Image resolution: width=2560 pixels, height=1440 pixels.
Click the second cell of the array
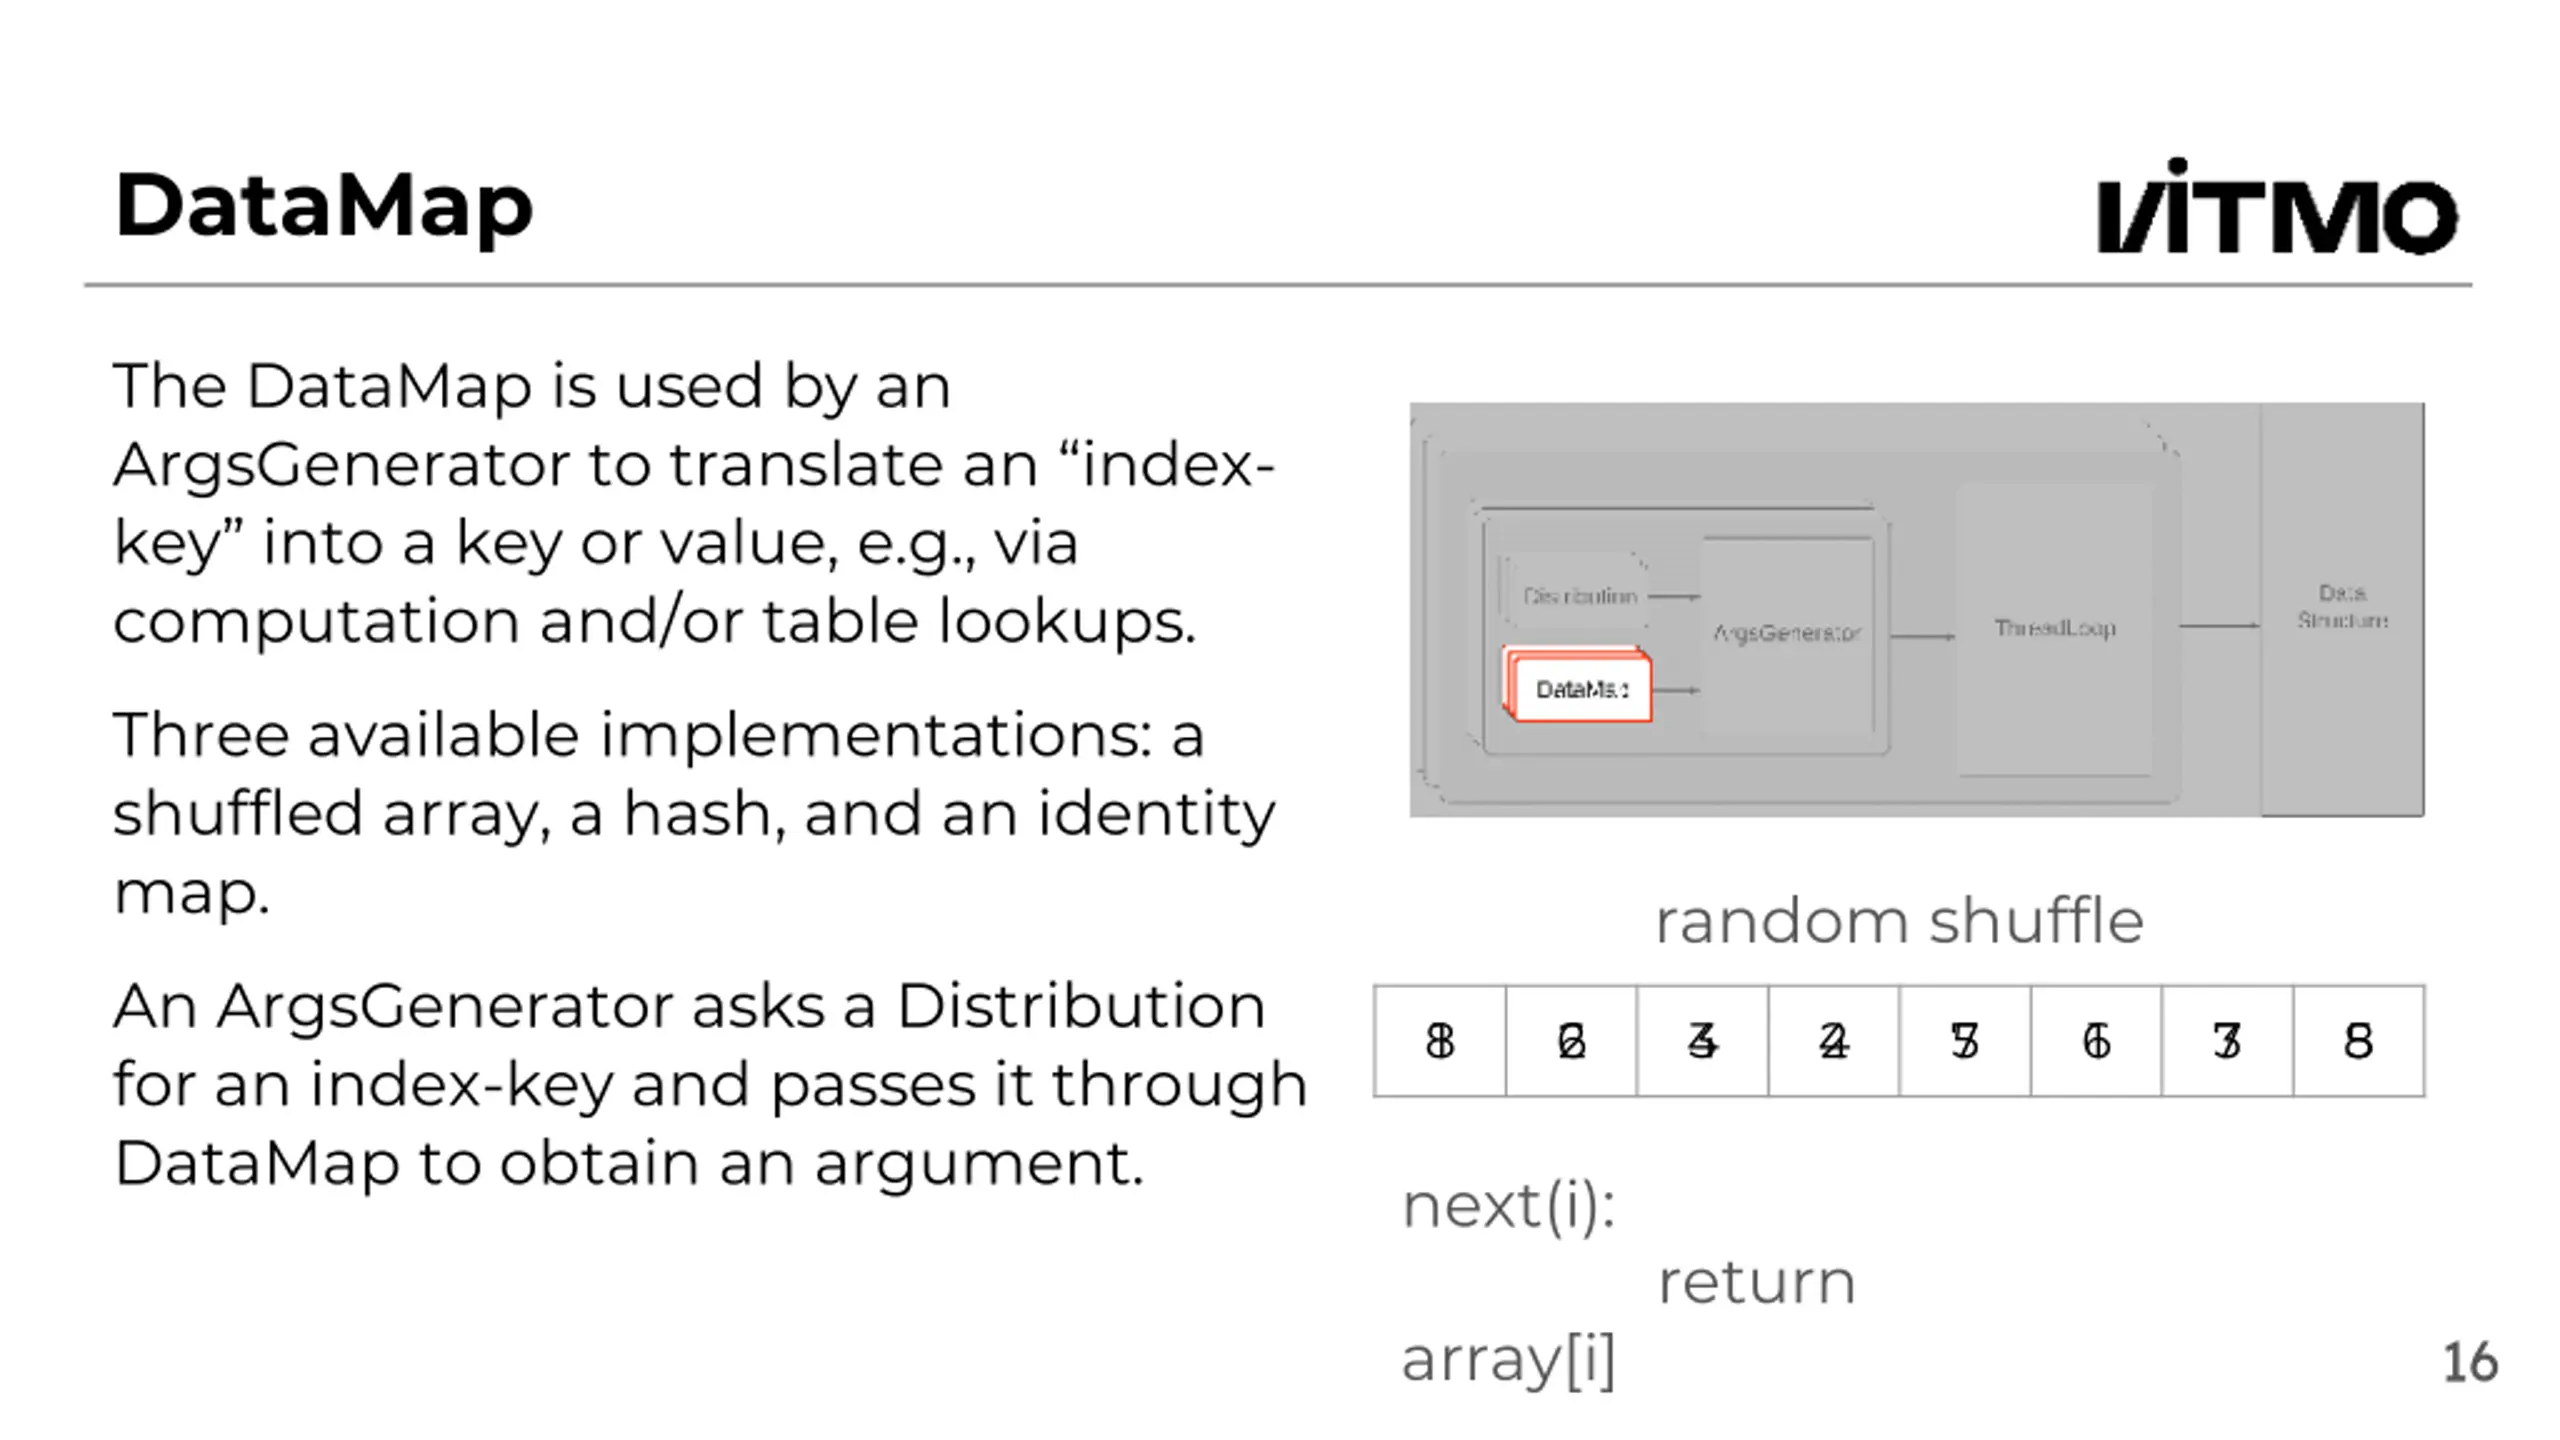(x=1571, y=1041)
